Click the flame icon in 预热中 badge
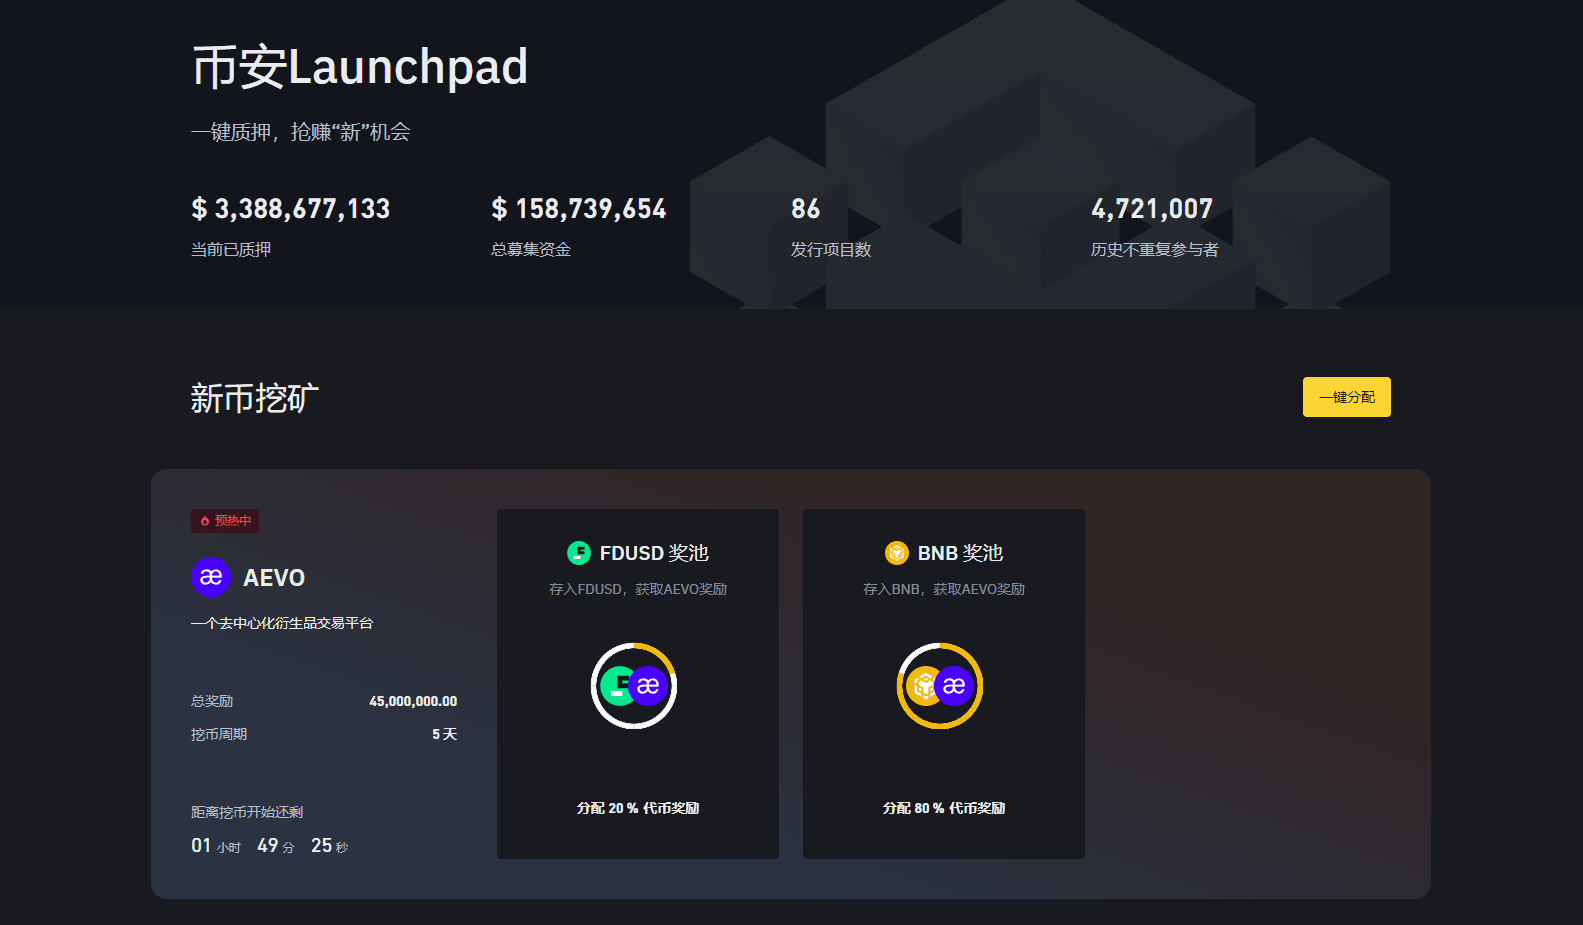Viewport: 1583px width, 925px height. [205, 521]
